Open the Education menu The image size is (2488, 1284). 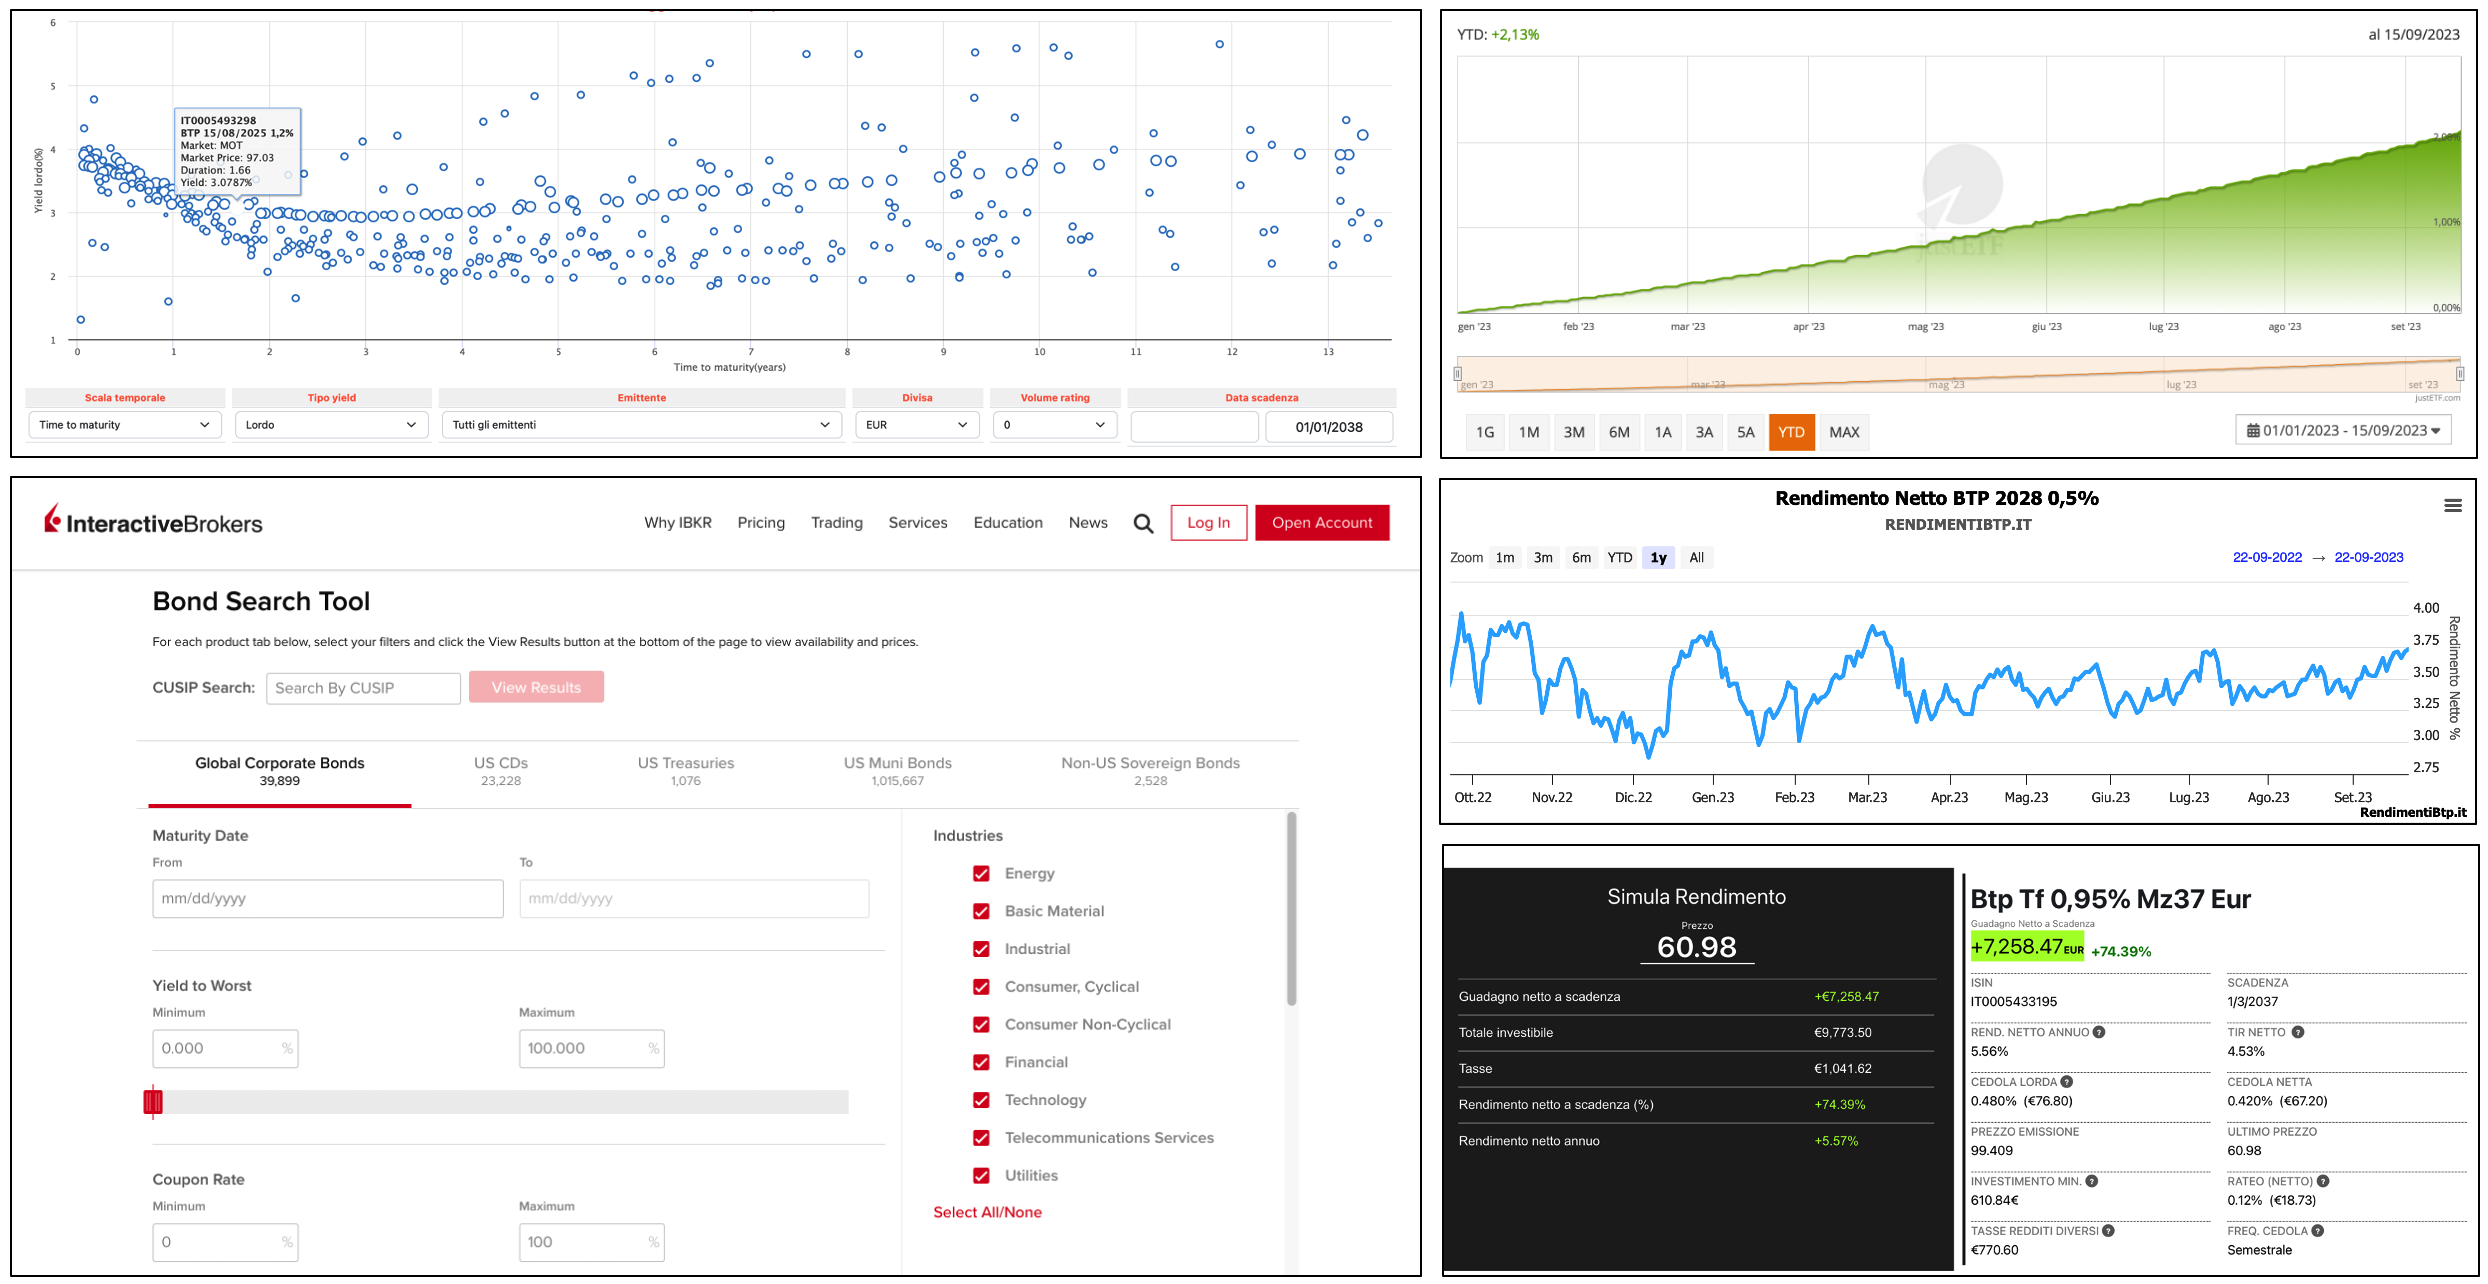point(1008,523)
